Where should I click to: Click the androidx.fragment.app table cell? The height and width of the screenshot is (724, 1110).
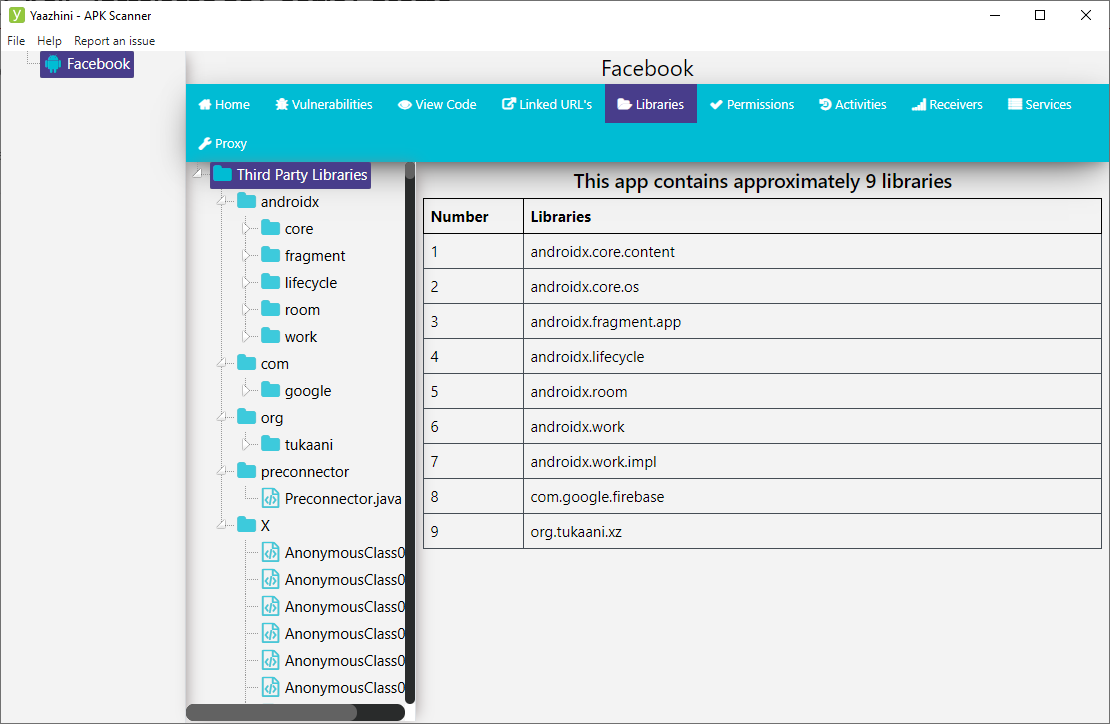click(812, 321)
